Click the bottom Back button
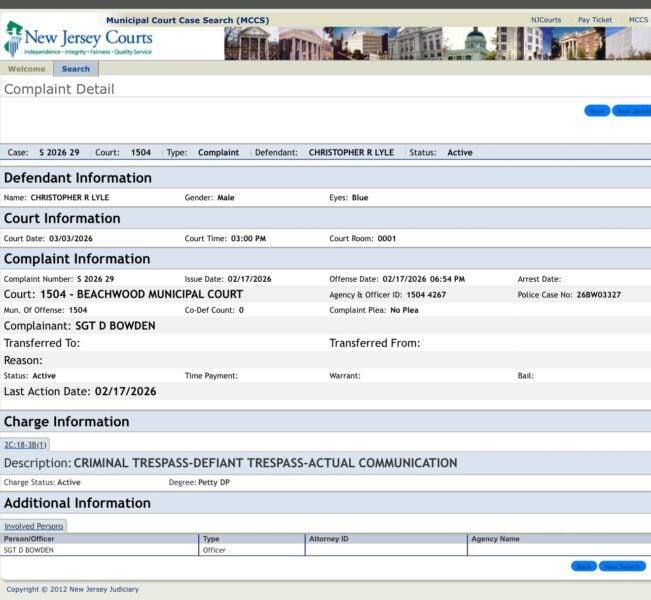 pyautogui.click(x=584, y=566)
